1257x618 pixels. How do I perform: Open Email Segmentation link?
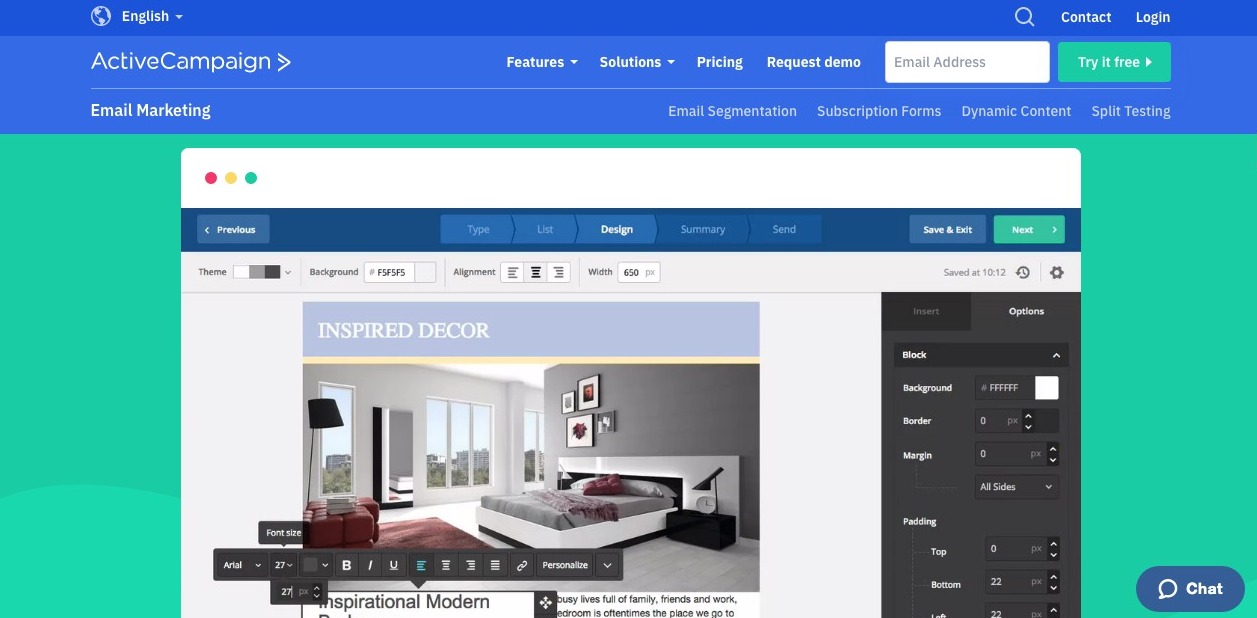(732, 111)
